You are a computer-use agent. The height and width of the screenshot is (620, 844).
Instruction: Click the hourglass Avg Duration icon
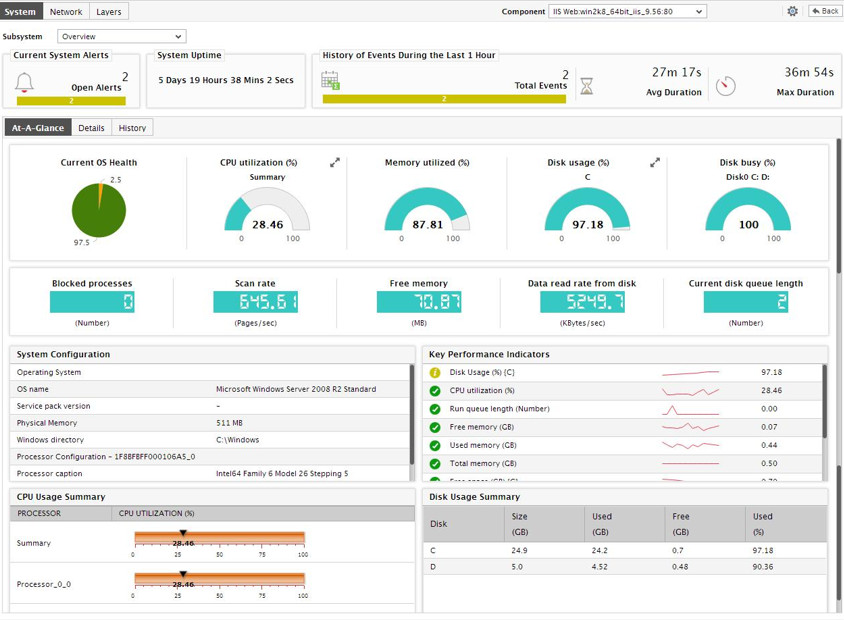tap(587, 87)
